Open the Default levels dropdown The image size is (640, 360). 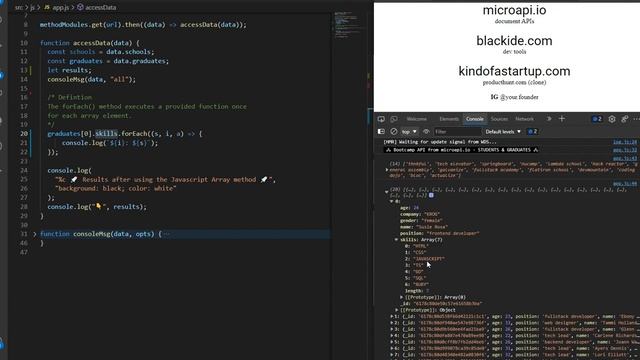tap(503, 131)
